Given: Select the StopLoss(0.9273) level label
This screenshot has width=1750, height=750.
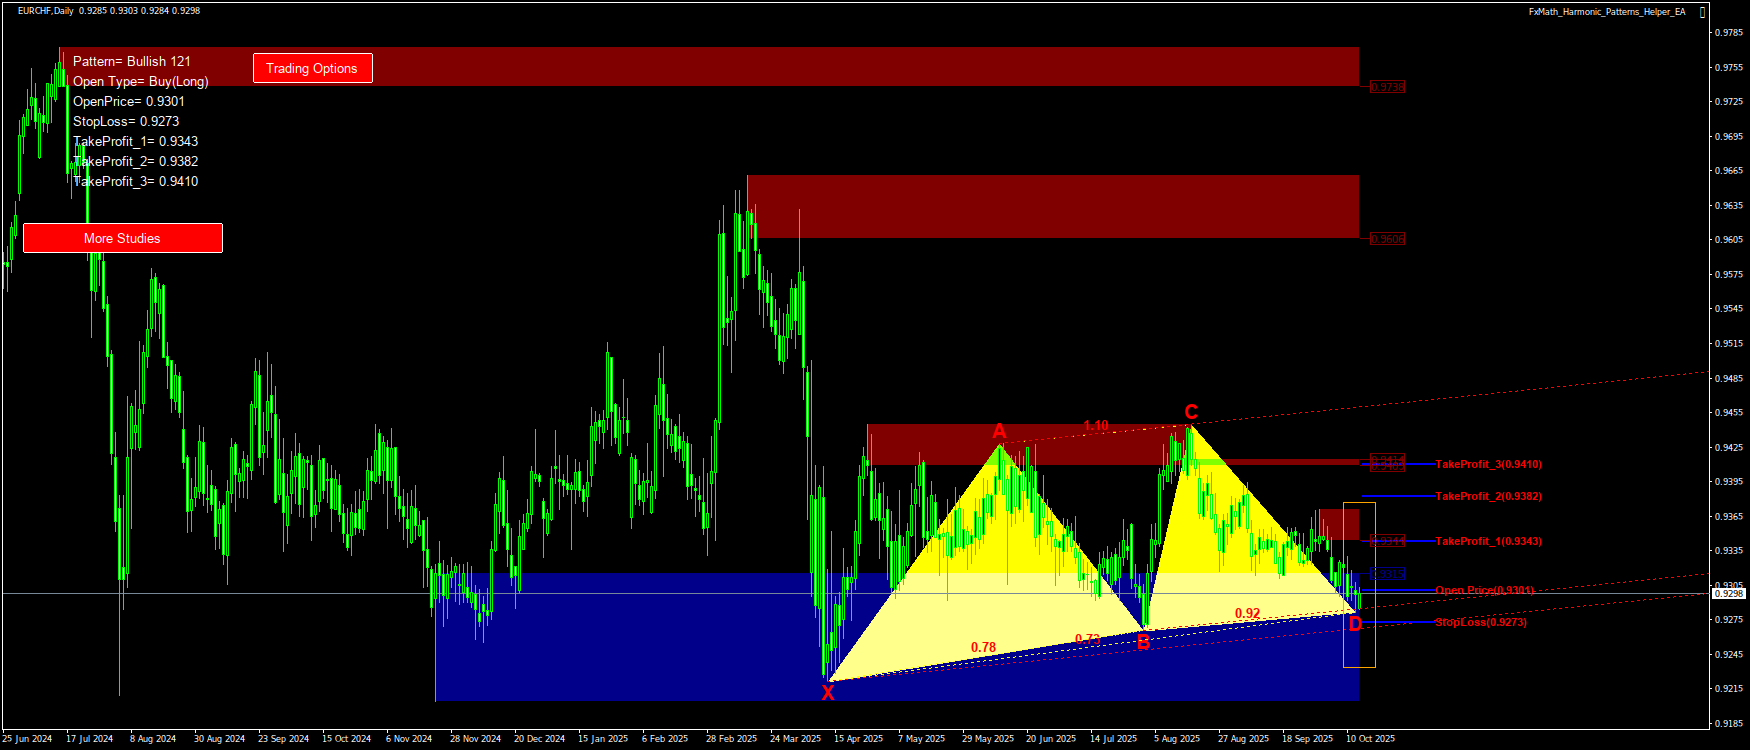Looking at the screenshot, I should coord(1480,622).
